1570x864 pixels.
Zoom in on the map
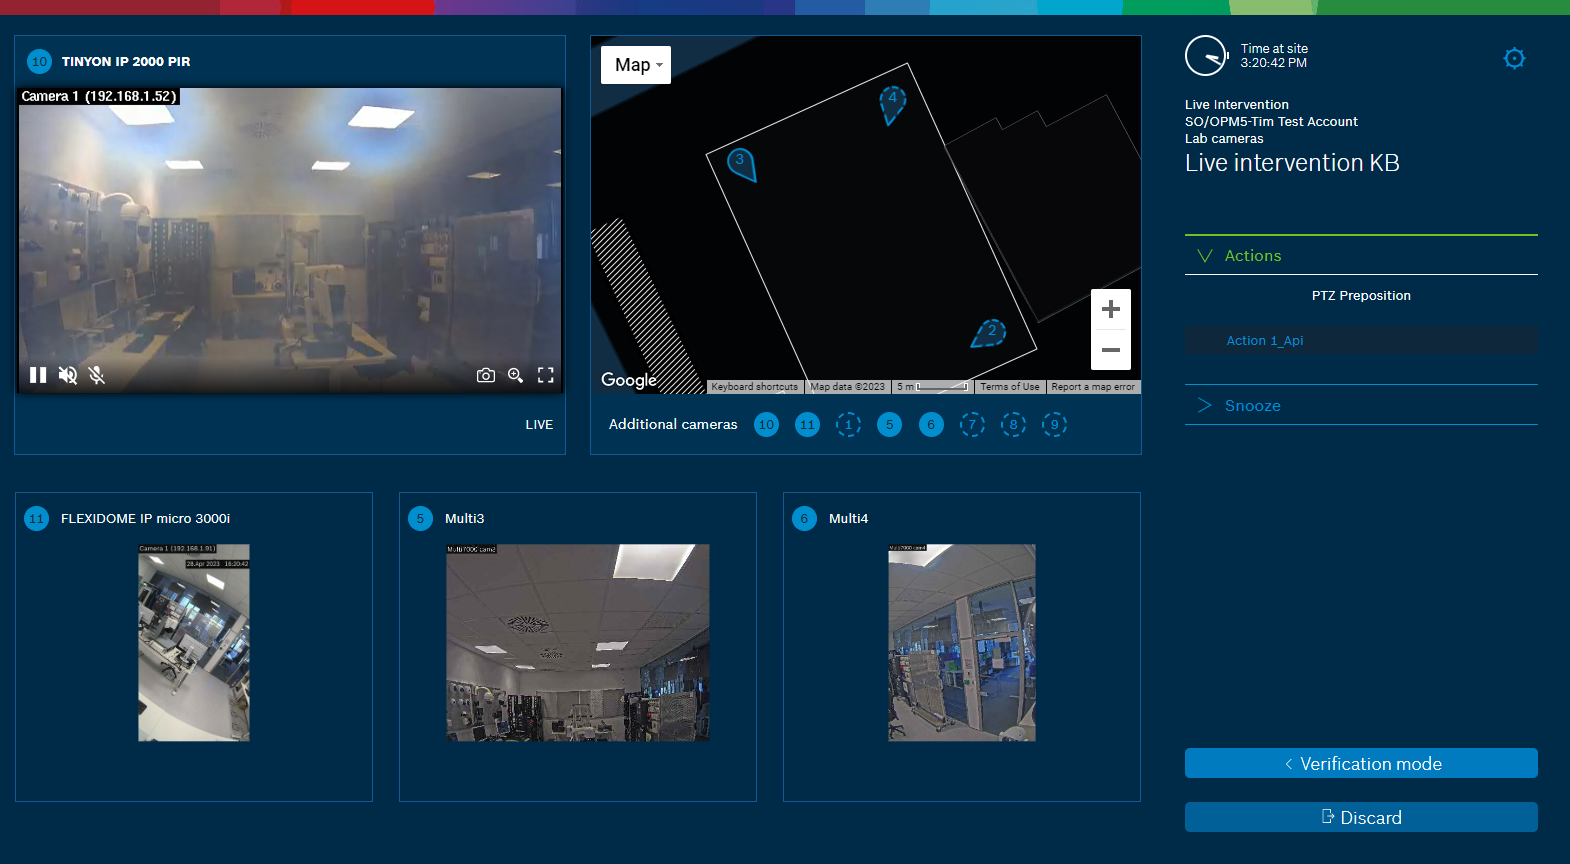[1110, 310]
